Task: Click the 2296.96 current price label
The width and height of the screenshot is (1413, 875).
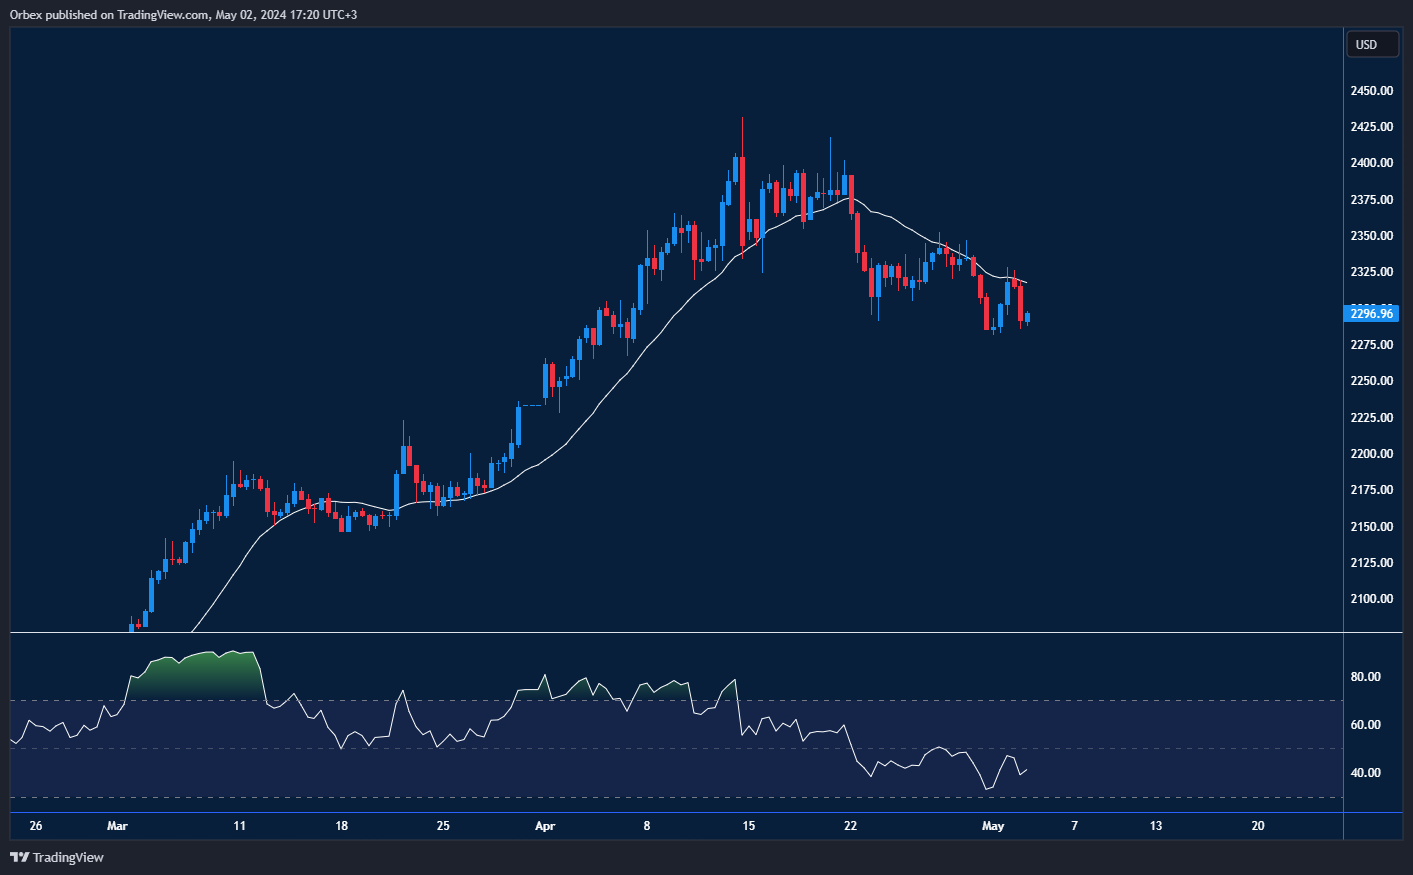Action: tap(1371, 314)
